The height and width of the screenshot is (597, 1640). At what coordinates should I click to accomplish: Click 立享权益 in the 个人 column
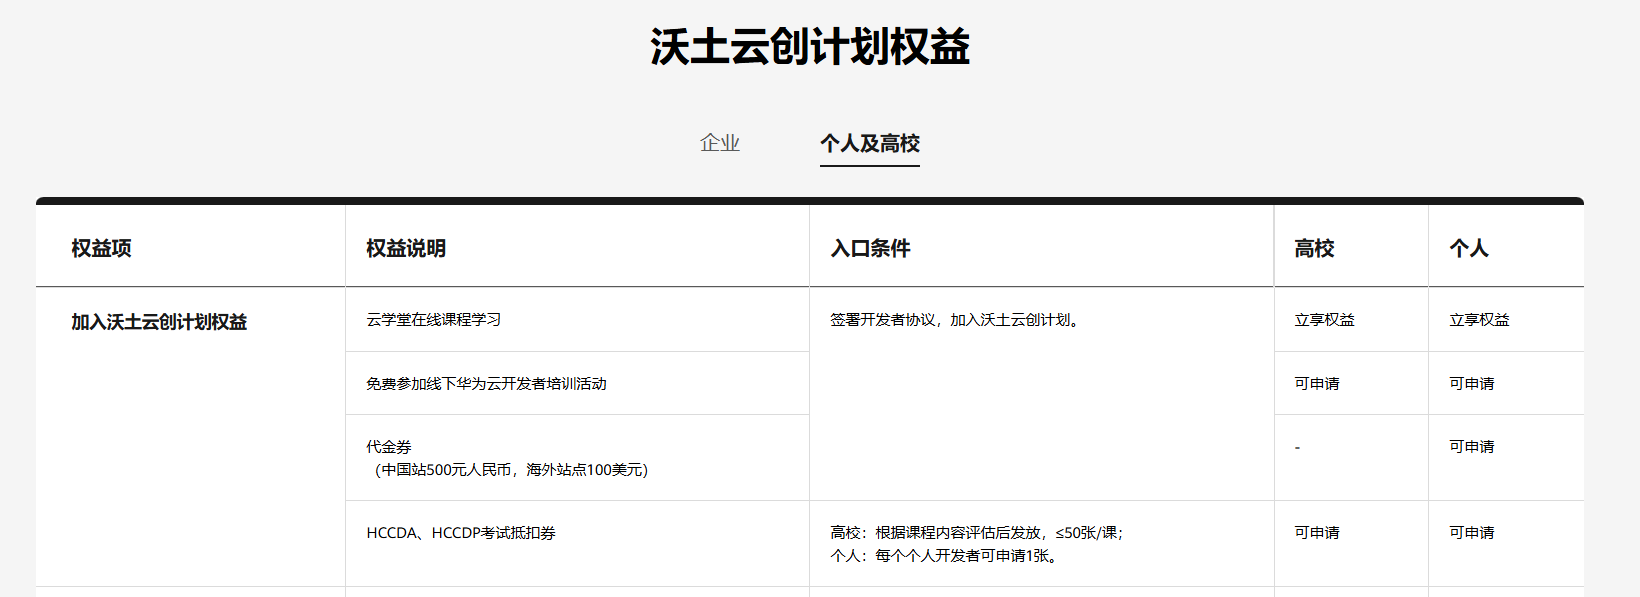click(1479, 320)
